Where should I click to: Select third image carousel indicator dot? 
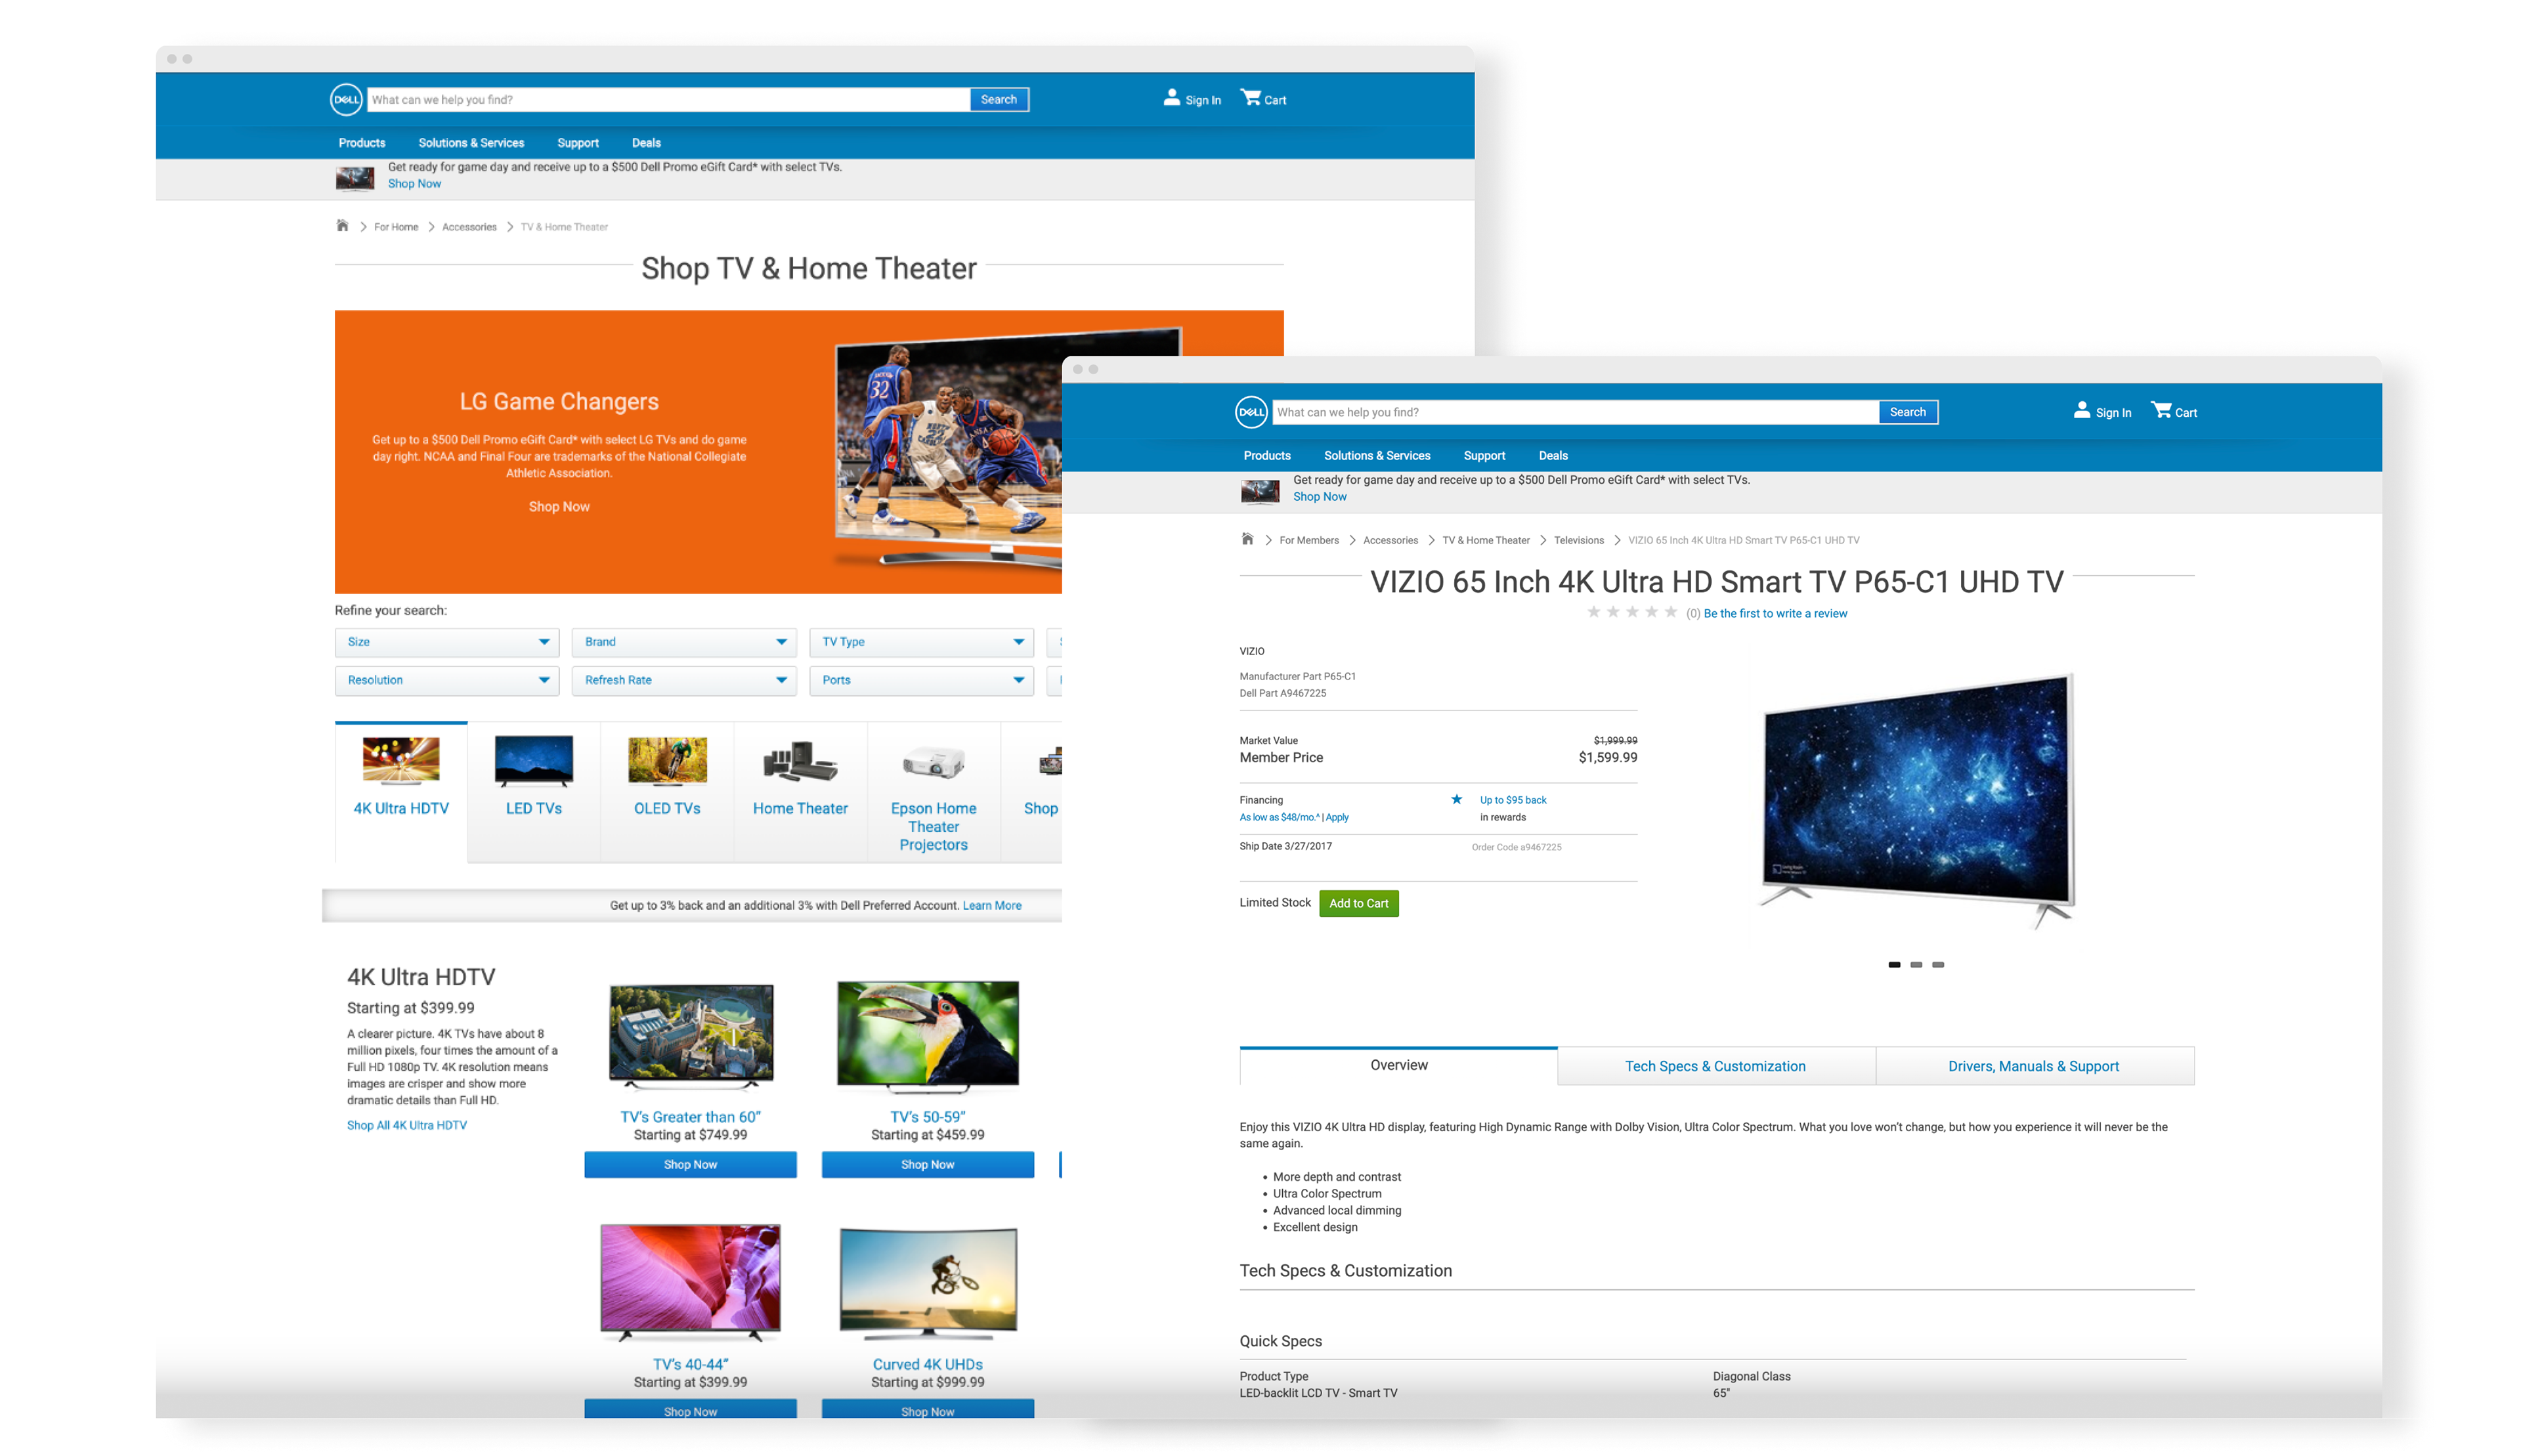tap(1938, 964)
